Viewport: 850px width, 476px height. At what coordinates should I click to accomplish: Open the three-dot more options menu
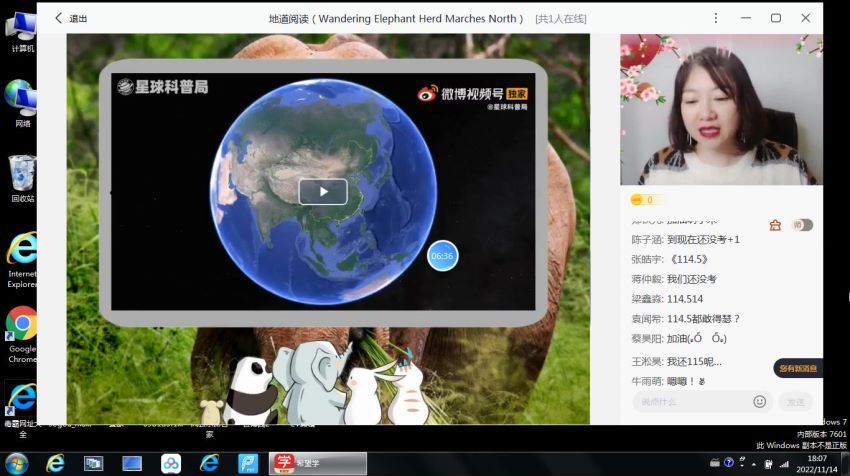click(716, 18)
